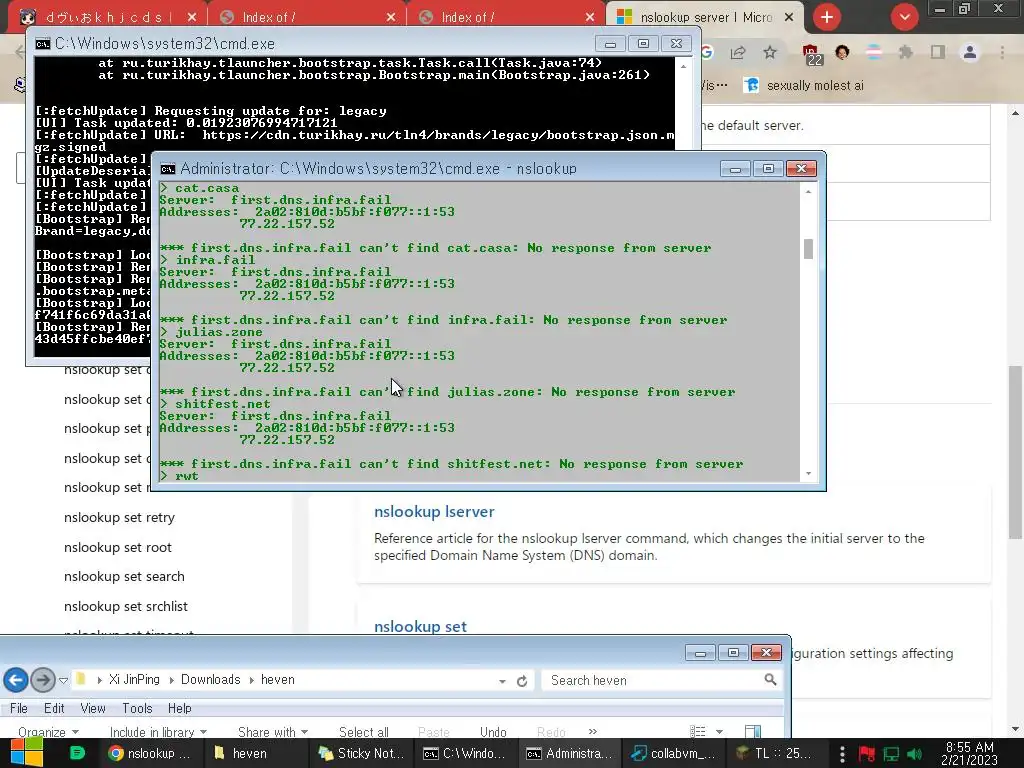
Task: Switch to collabvm taskbar item
Action: (x=673, y=753)
